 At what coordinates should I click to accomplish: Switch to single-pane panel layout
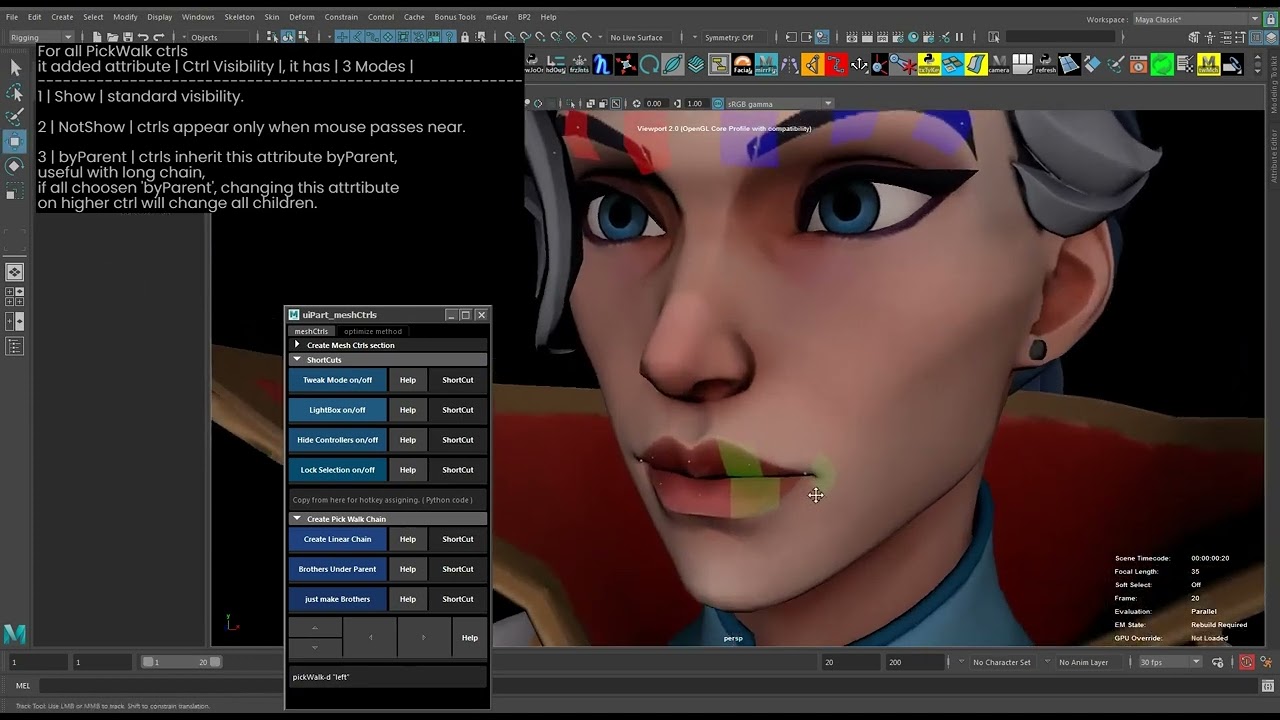tap(15, 272)
